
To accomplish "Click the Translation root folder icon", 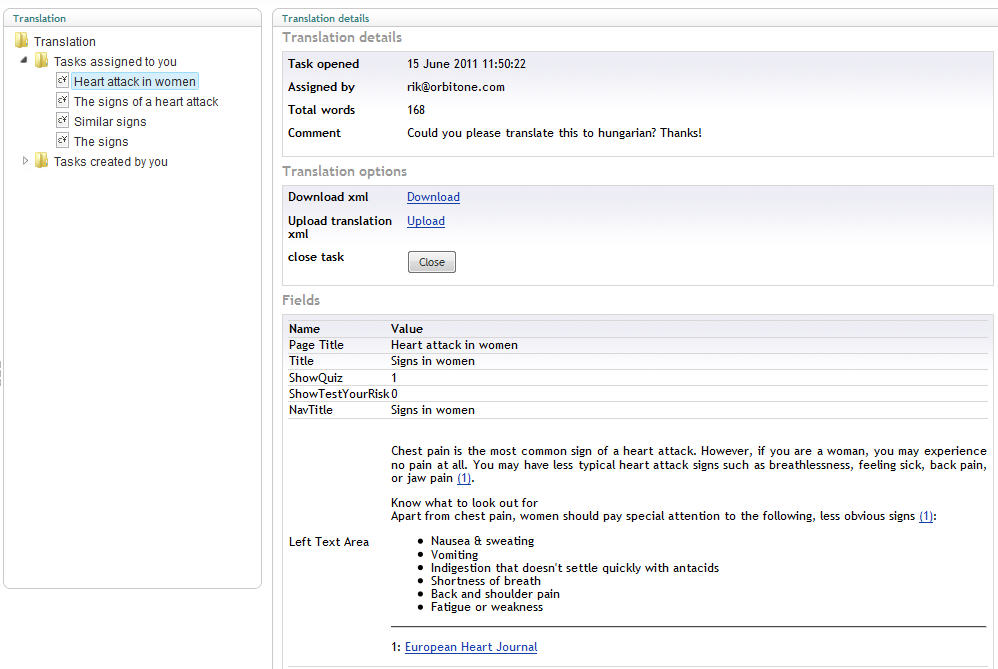I will [22, 41].
